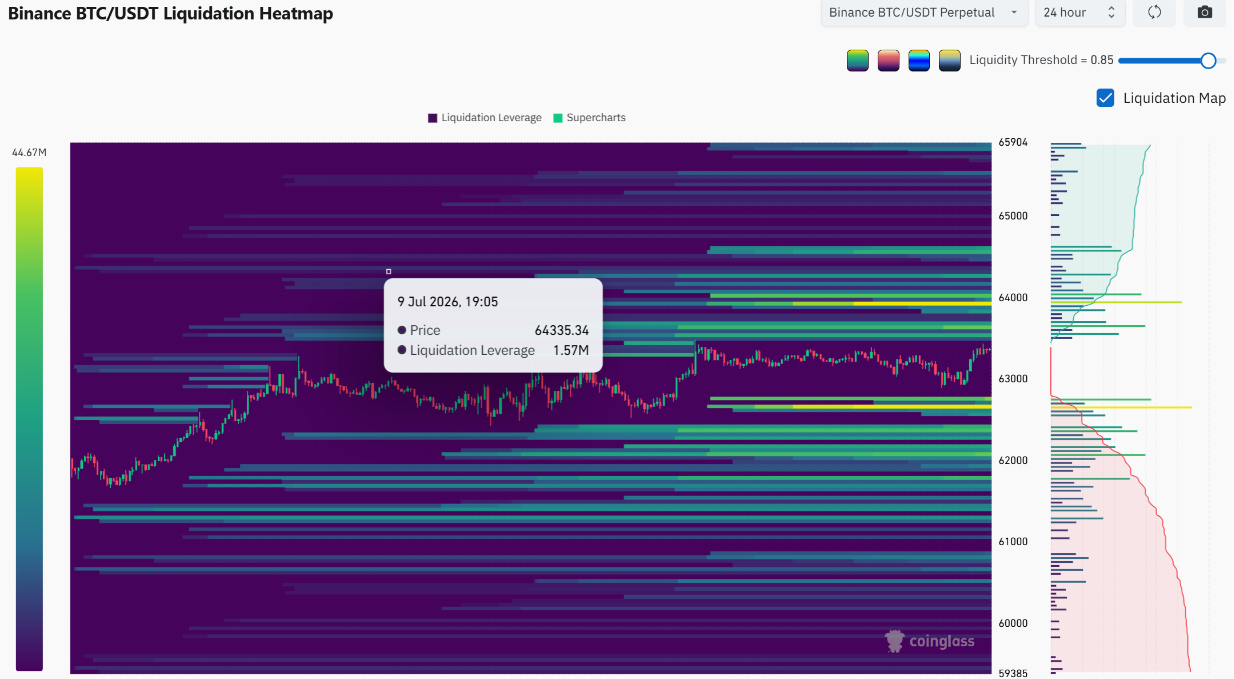
Task: Click the refresh chart icon
Action: pos(1154,12)
